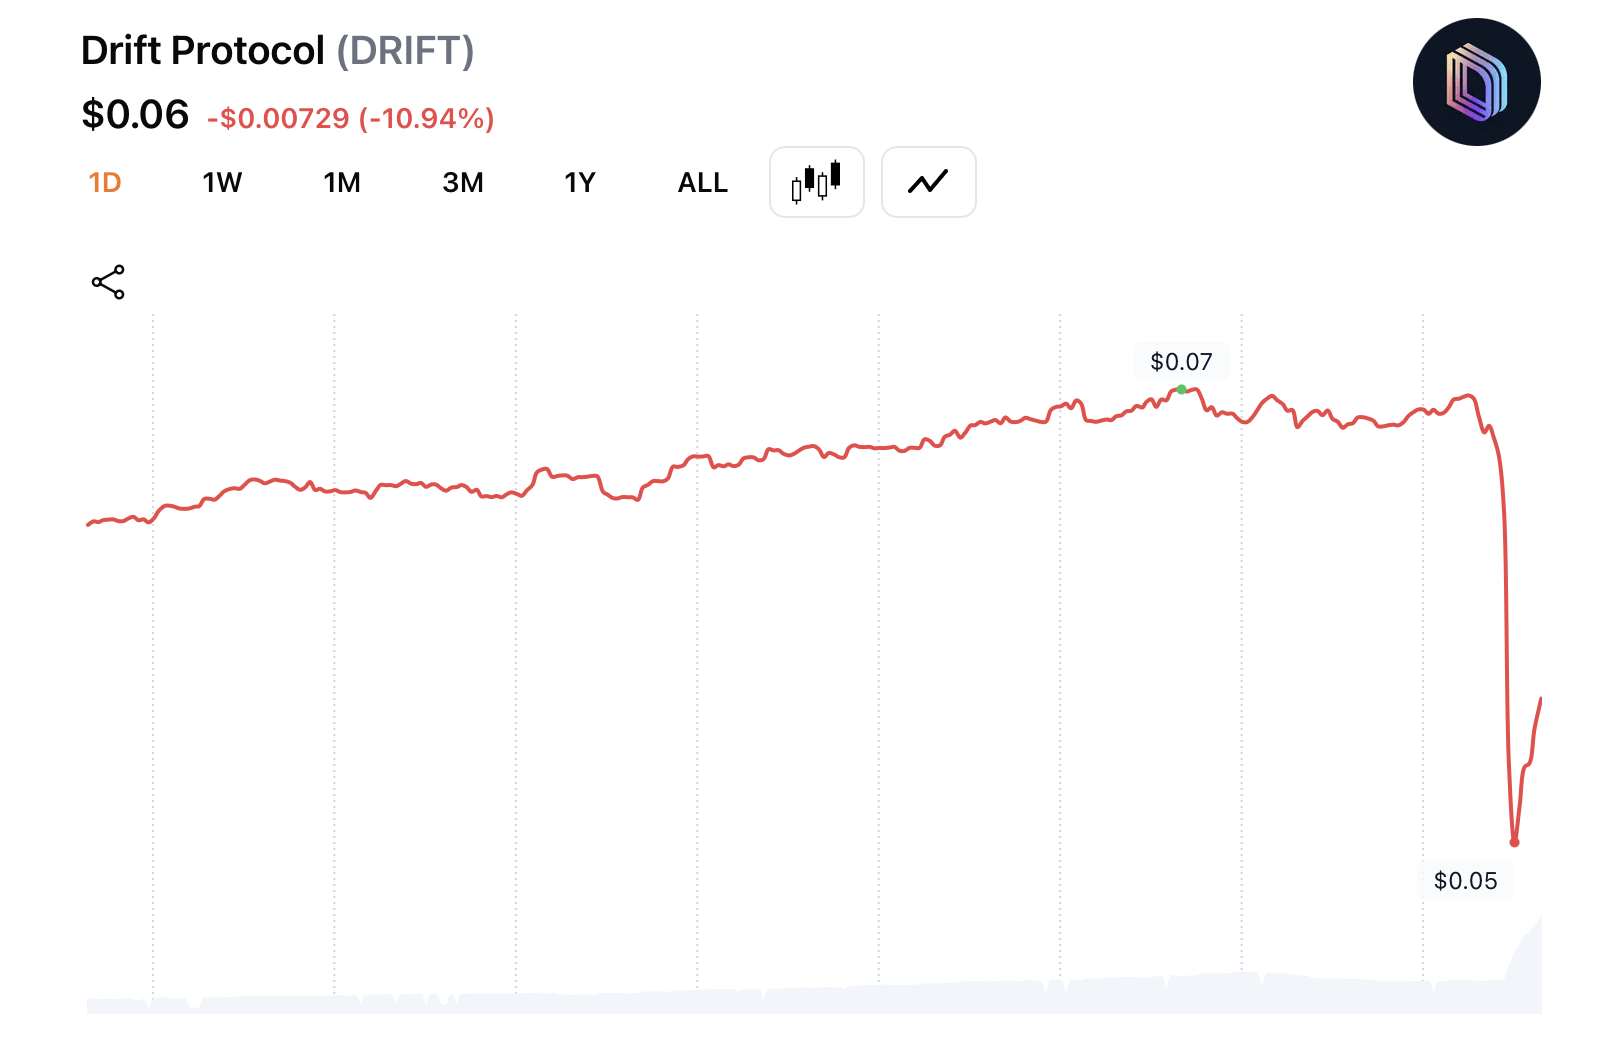The image size is (1598, 1044).
Task: Click the Drift Protocol title text
Action: tap(203, 51)
